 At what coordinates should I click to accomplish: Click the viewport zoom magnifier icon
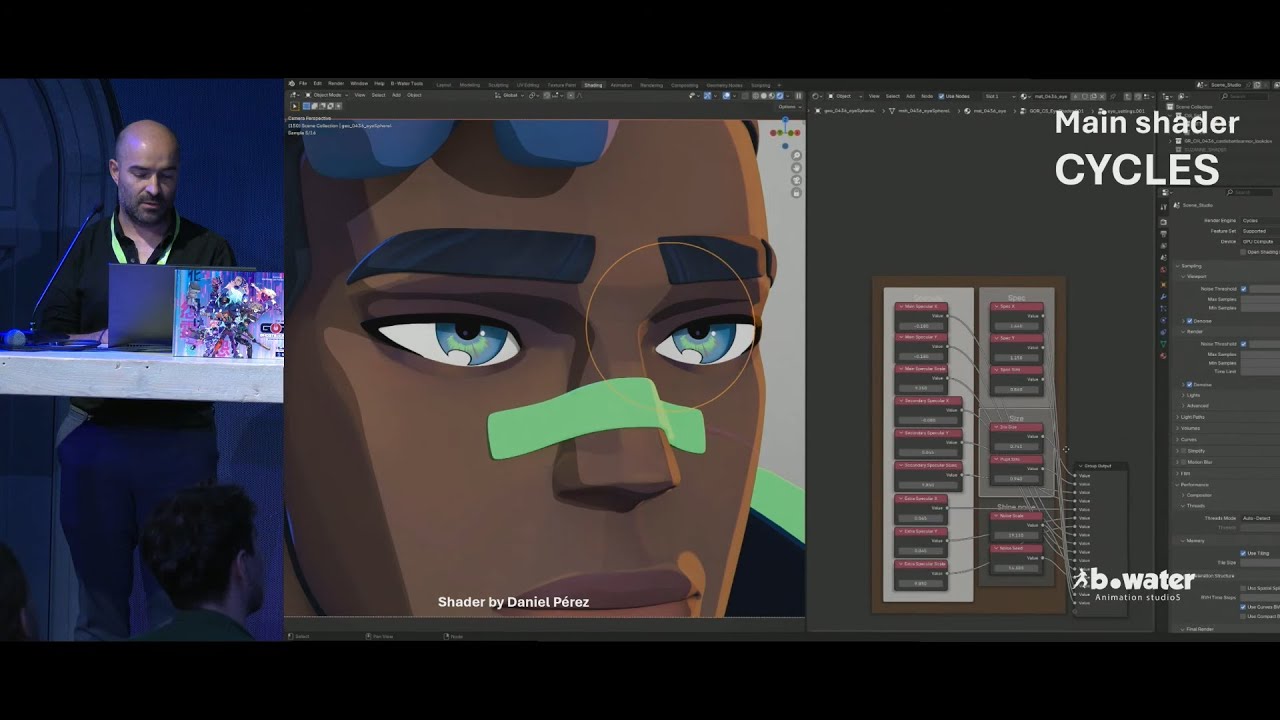pos(797,155)
